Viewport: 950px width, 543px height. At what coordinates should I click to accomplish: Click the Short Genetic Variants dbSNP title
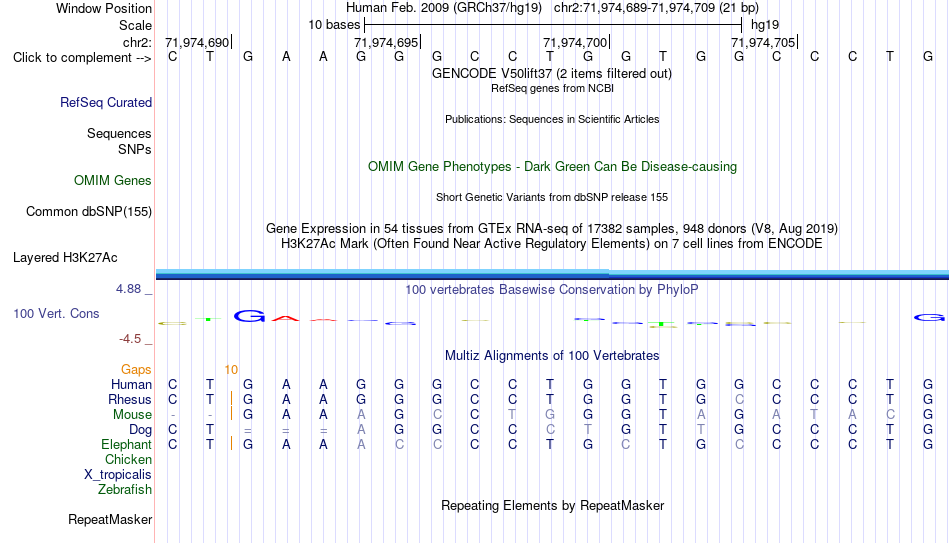pos(552,198)
